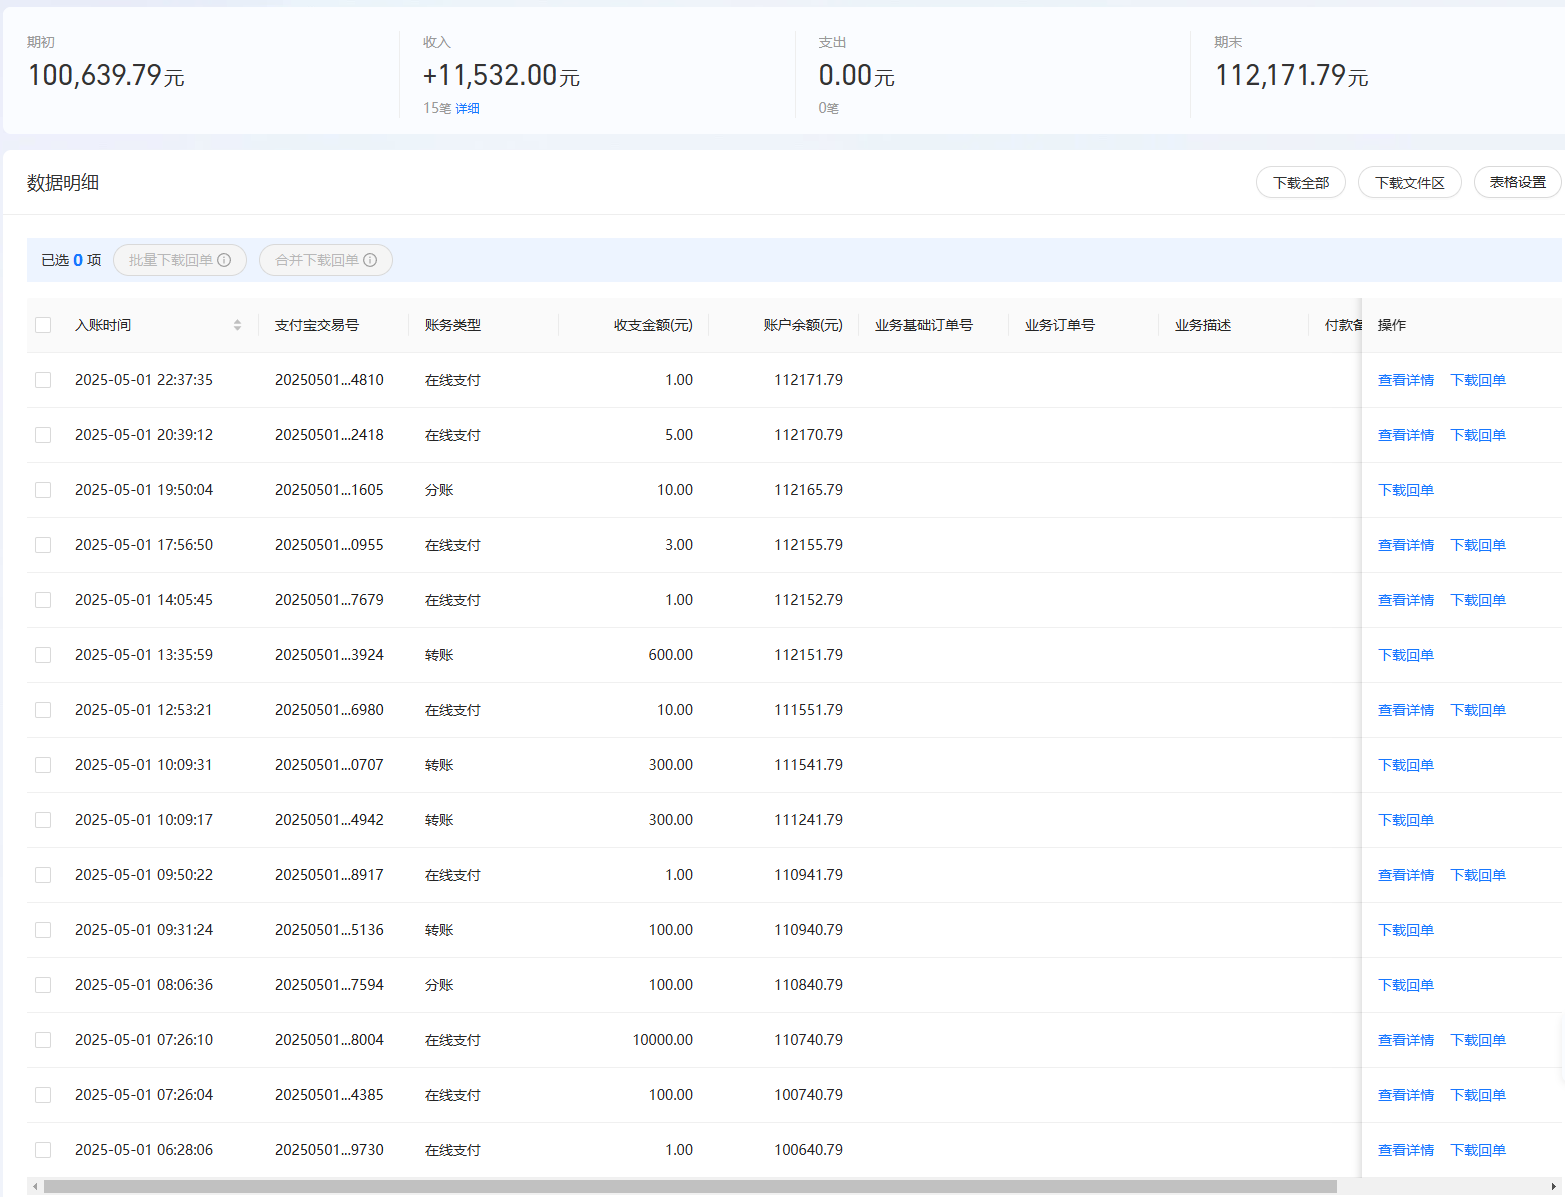Tick checkbox for the 10:09:31 转账 row

43,765
